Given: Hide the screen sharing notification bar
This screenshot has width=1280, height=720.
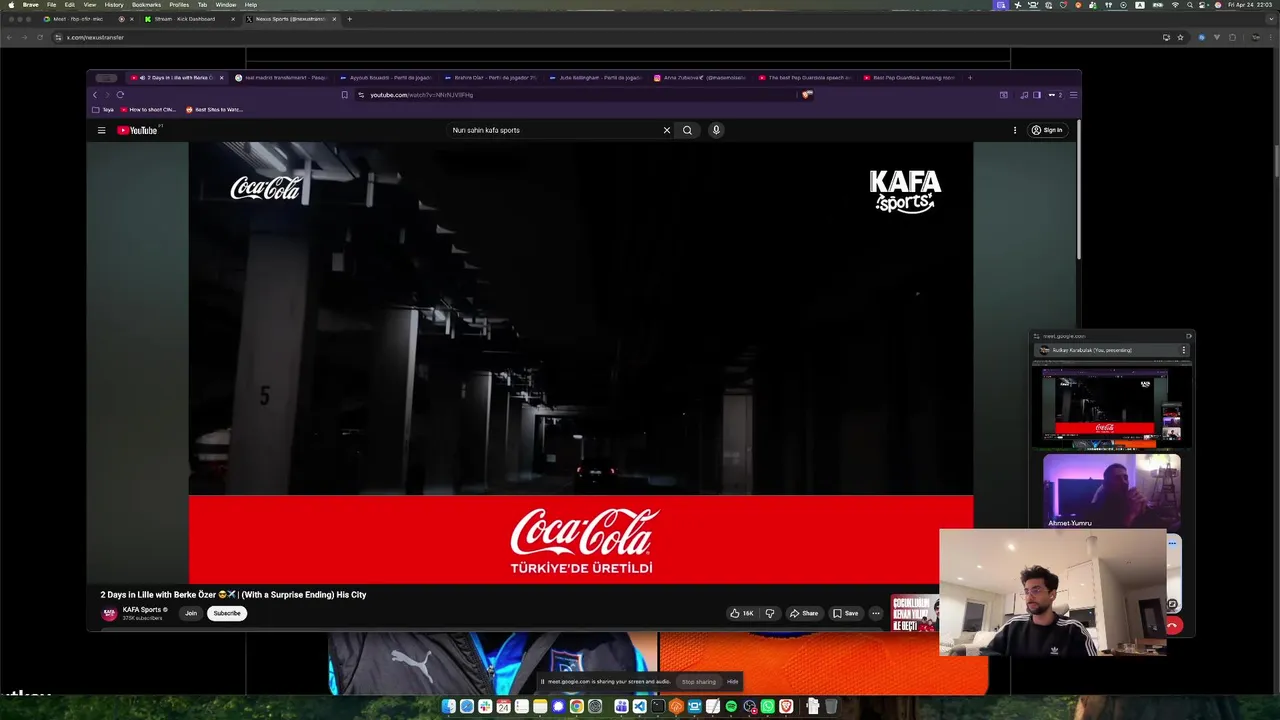Looking at the screenshot, I should 733,682.
